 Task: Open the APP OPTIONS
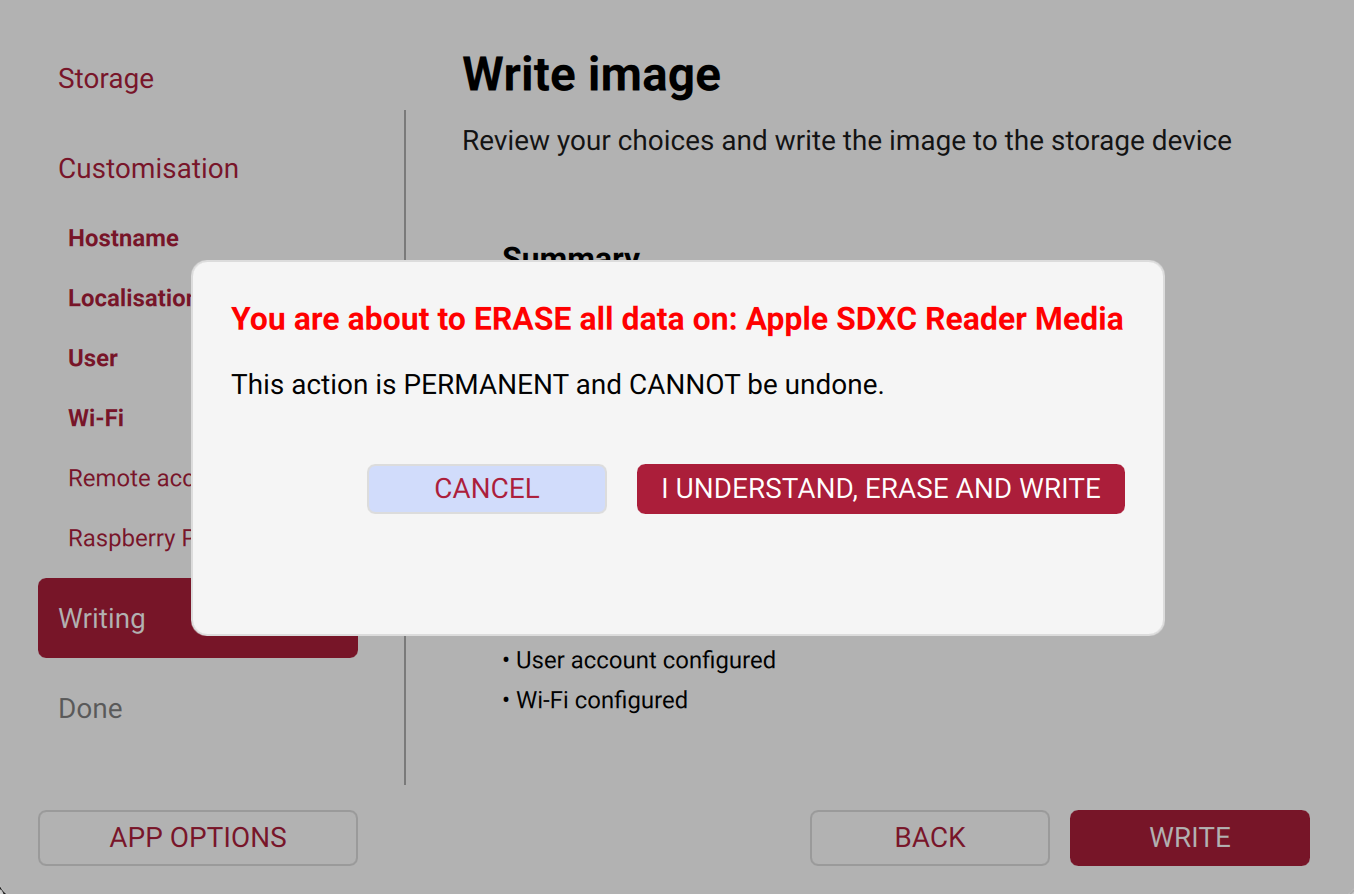click(x=197, y=837)
